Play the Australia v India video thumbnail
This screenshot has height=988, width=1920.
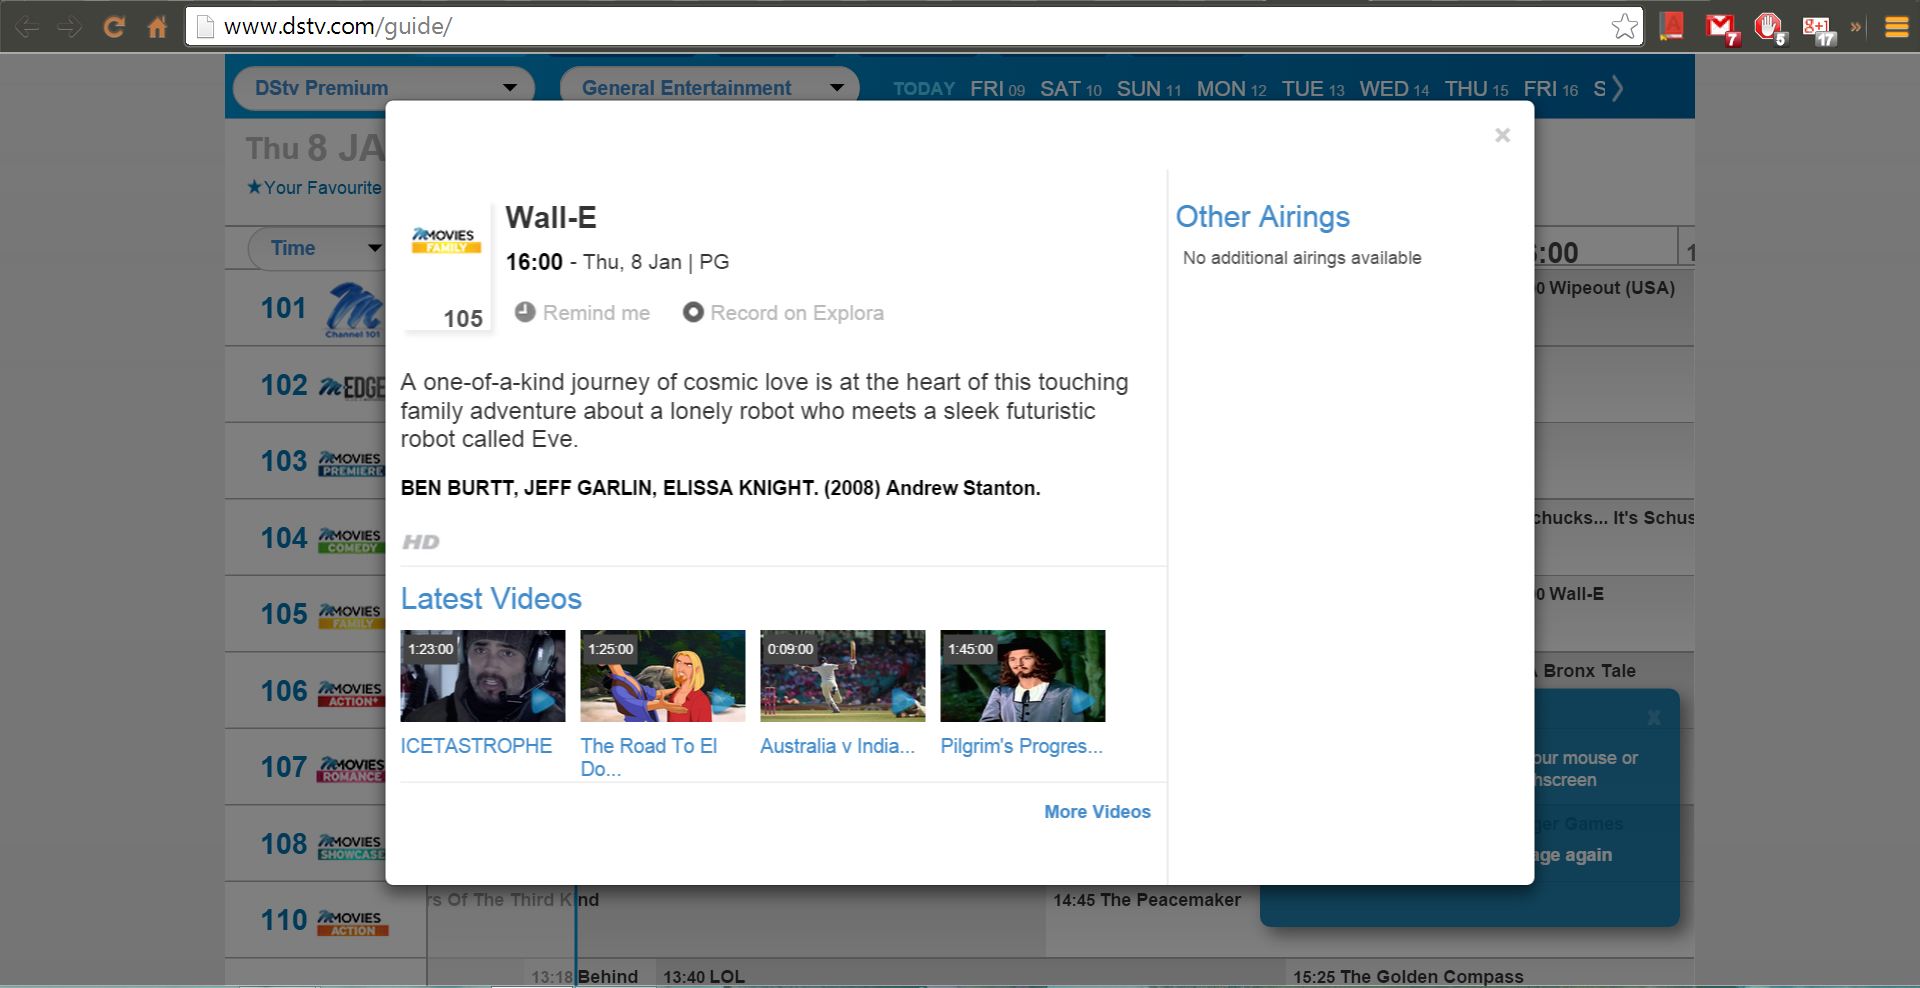(x=843, y=676)
